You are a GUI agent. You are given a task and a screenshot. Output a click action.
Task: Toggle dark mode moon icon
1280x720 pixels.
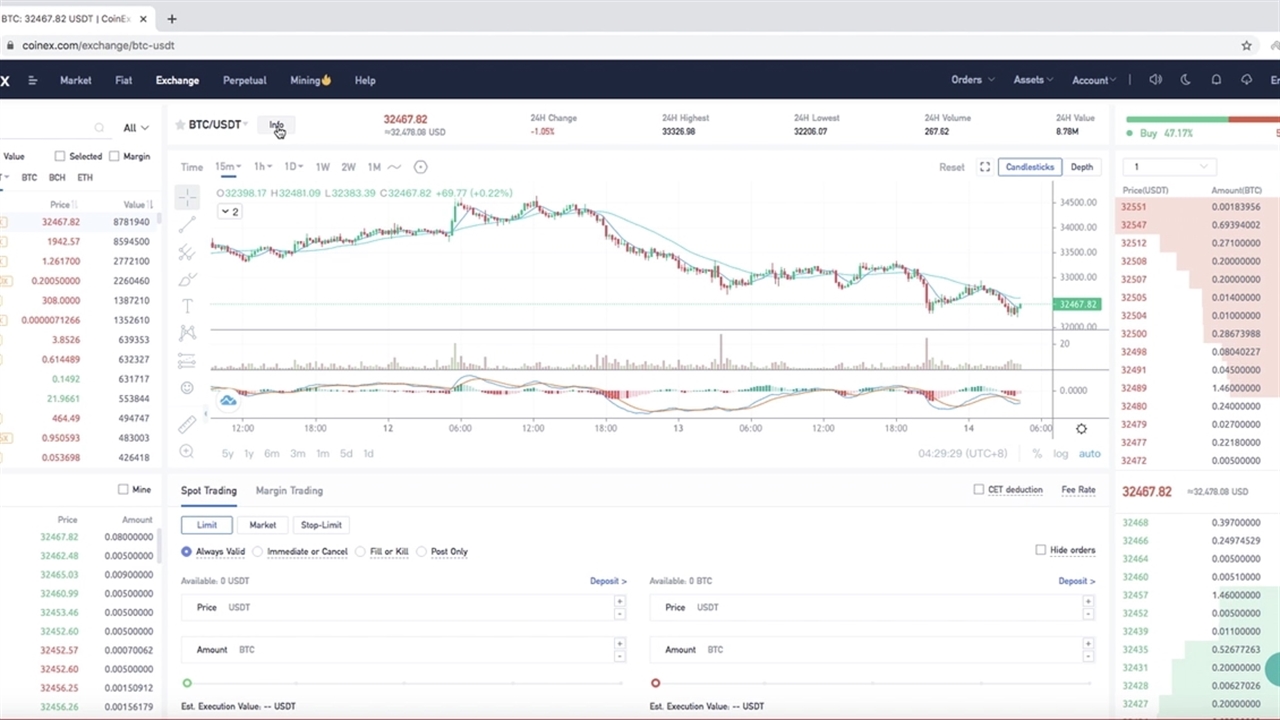(1186, 80)
